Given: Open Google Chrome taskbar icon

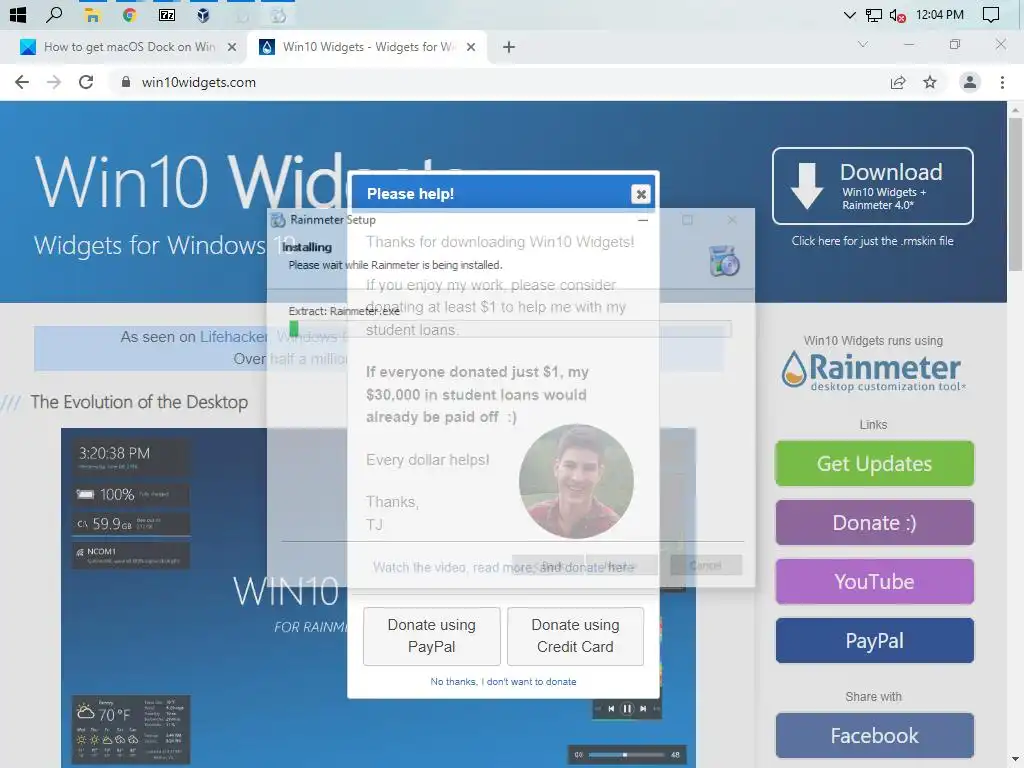Looking at the screenshot, I should tap(129, 15).
